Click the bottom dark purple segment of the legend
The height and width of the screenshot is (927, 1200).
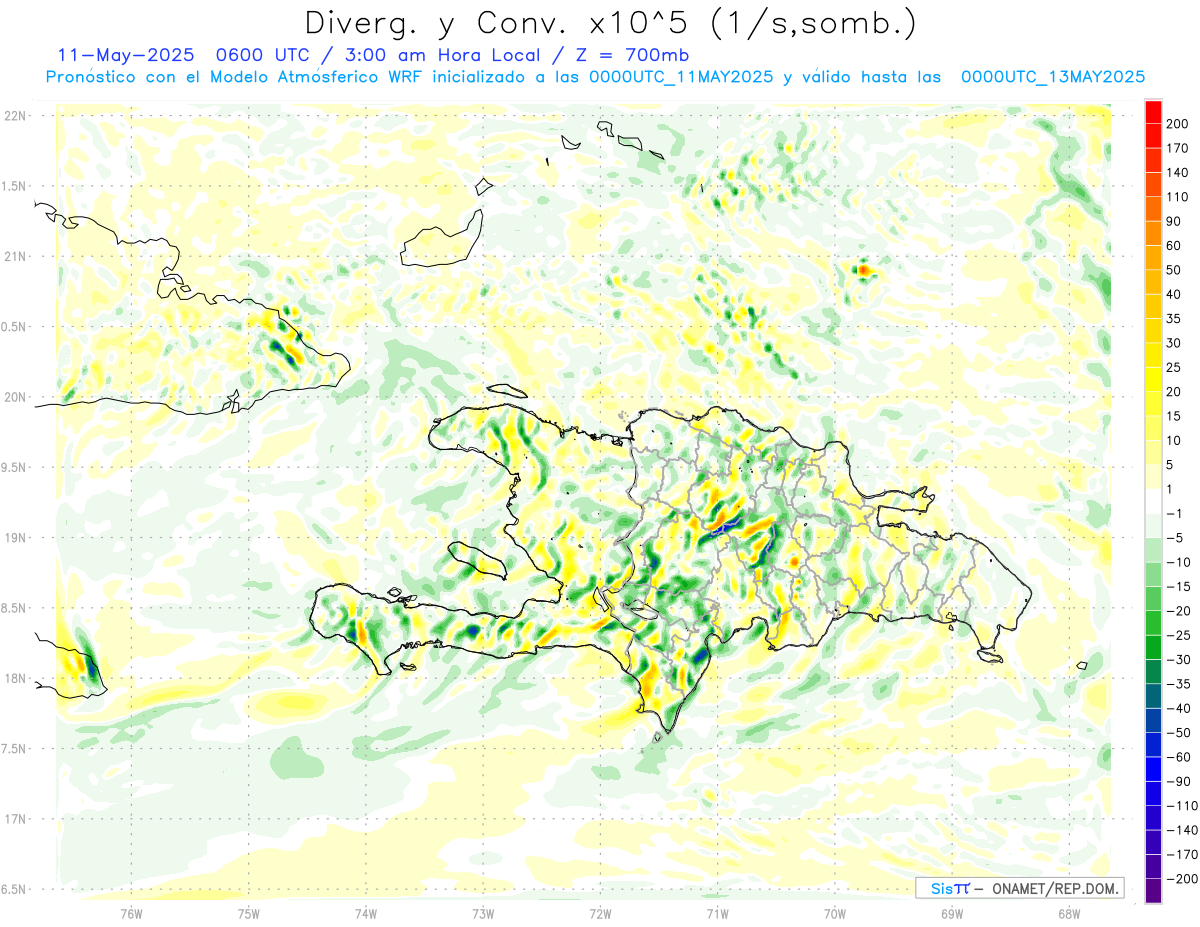pyautogui.click(x=1153, y=891)
